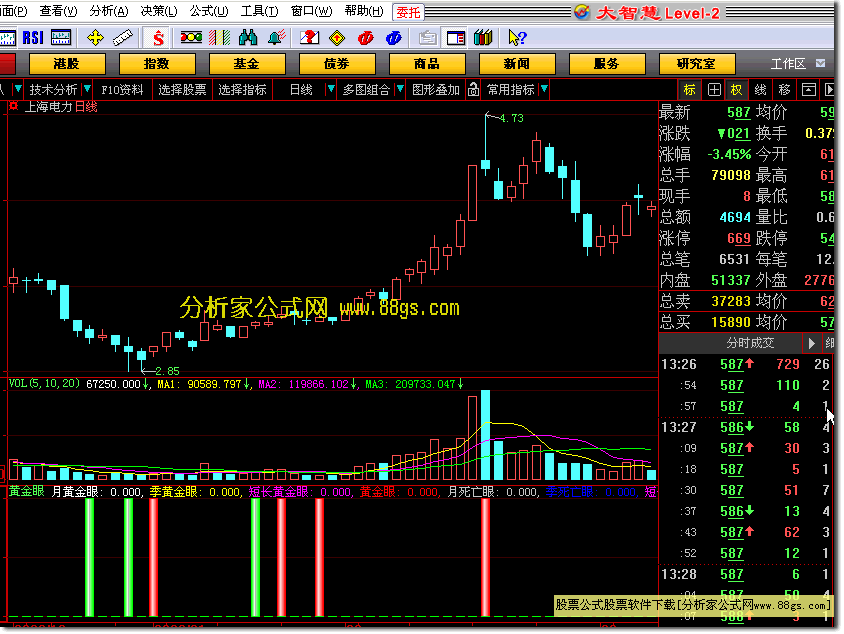The width and height of the screenshot is (844, 634).
Task: Click the chart icon left of RSI
Action: [x=8, y=38]
